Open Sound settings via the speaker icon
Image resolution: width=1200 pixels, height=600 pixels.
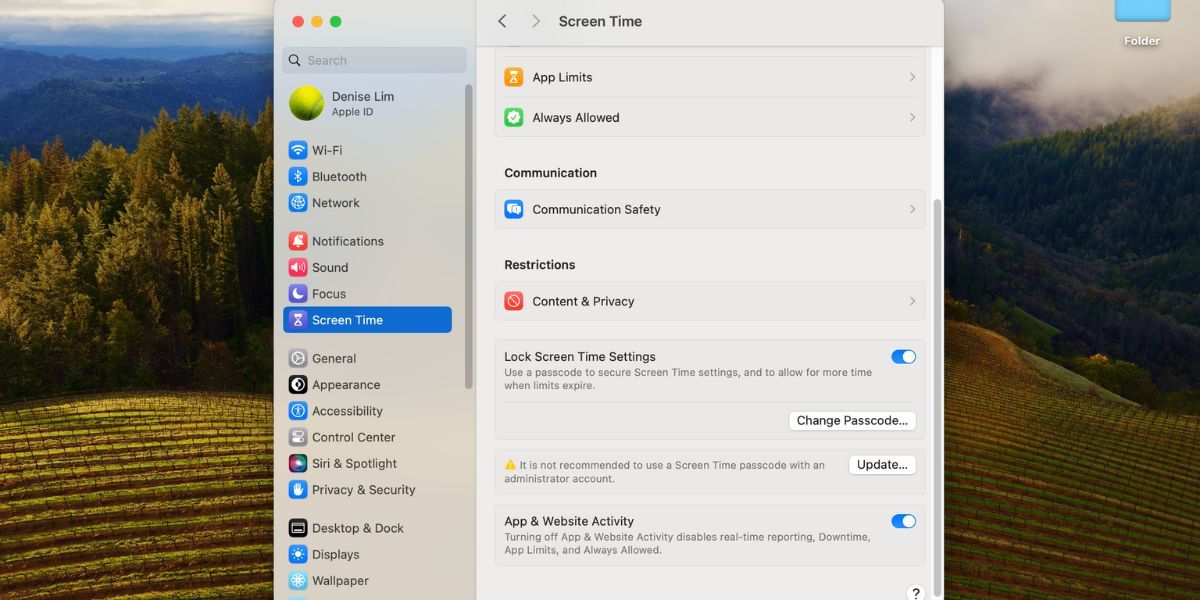click(x=299, y=267)
